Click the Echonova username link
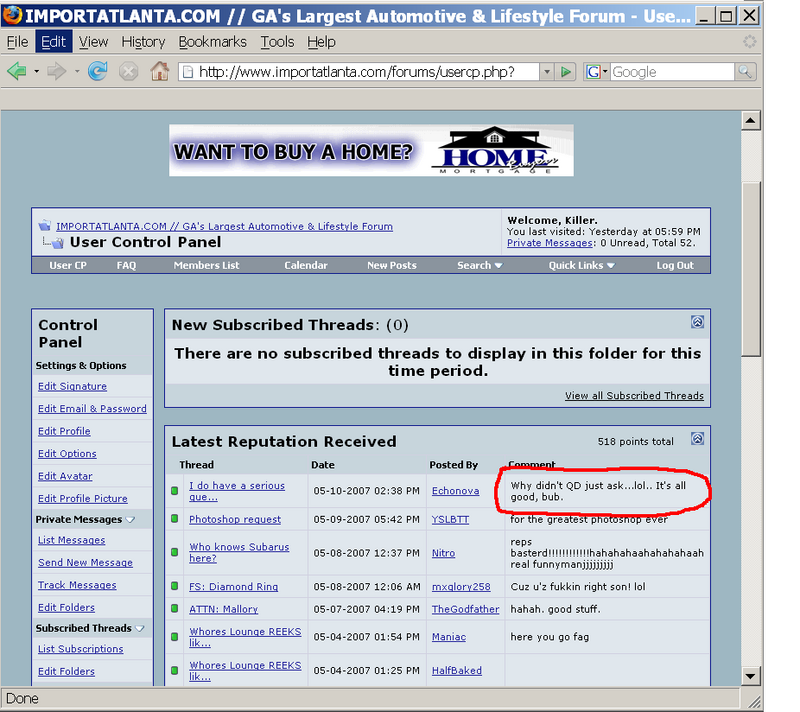 [455, 491]
